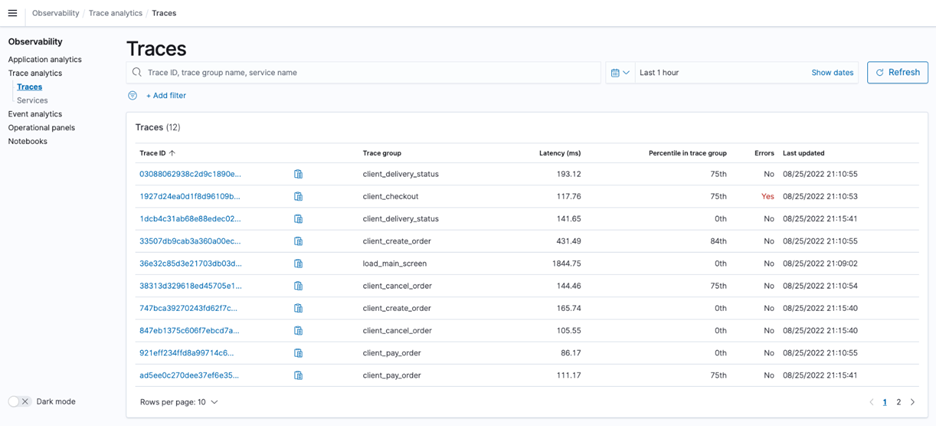Select Services in sidebar
The image size is (936, 426).
click(32, 101)
